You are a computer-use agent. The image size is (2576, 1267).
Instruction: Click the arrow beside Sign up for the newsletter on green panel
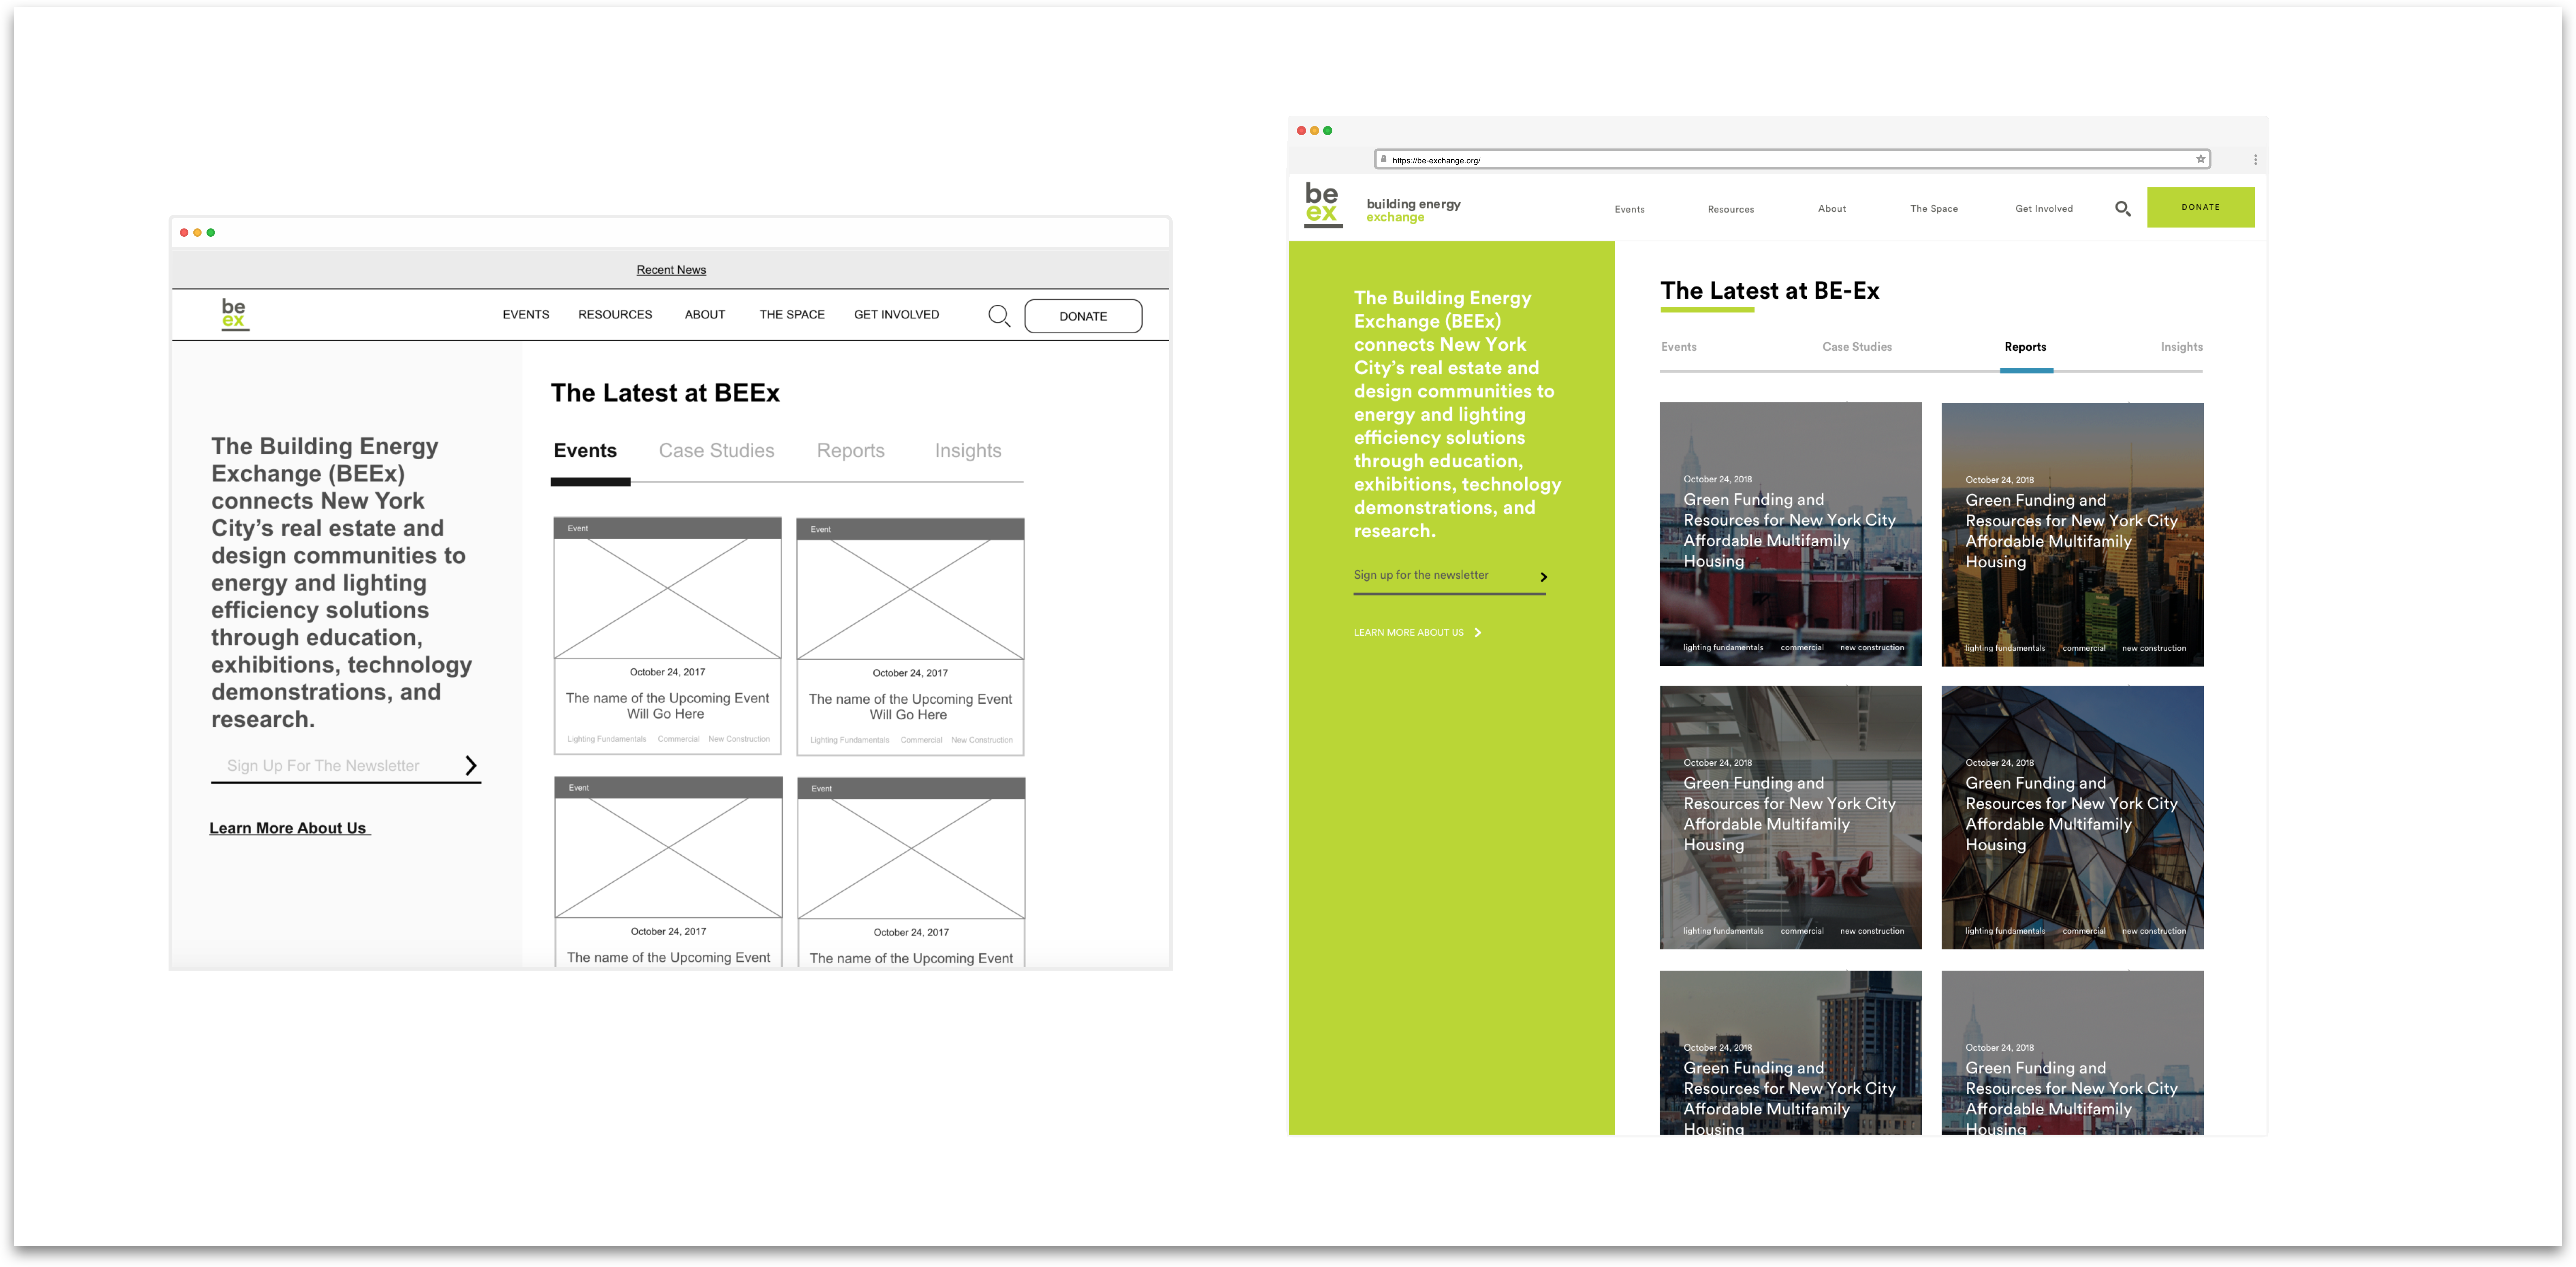1544,577
